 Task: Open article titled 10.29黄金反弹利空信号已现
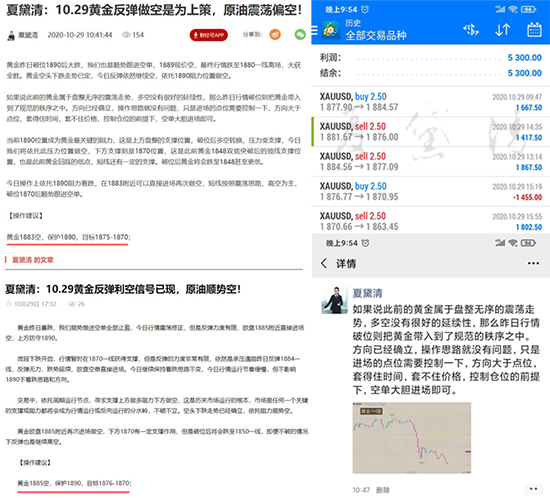(x=123, y=289)
